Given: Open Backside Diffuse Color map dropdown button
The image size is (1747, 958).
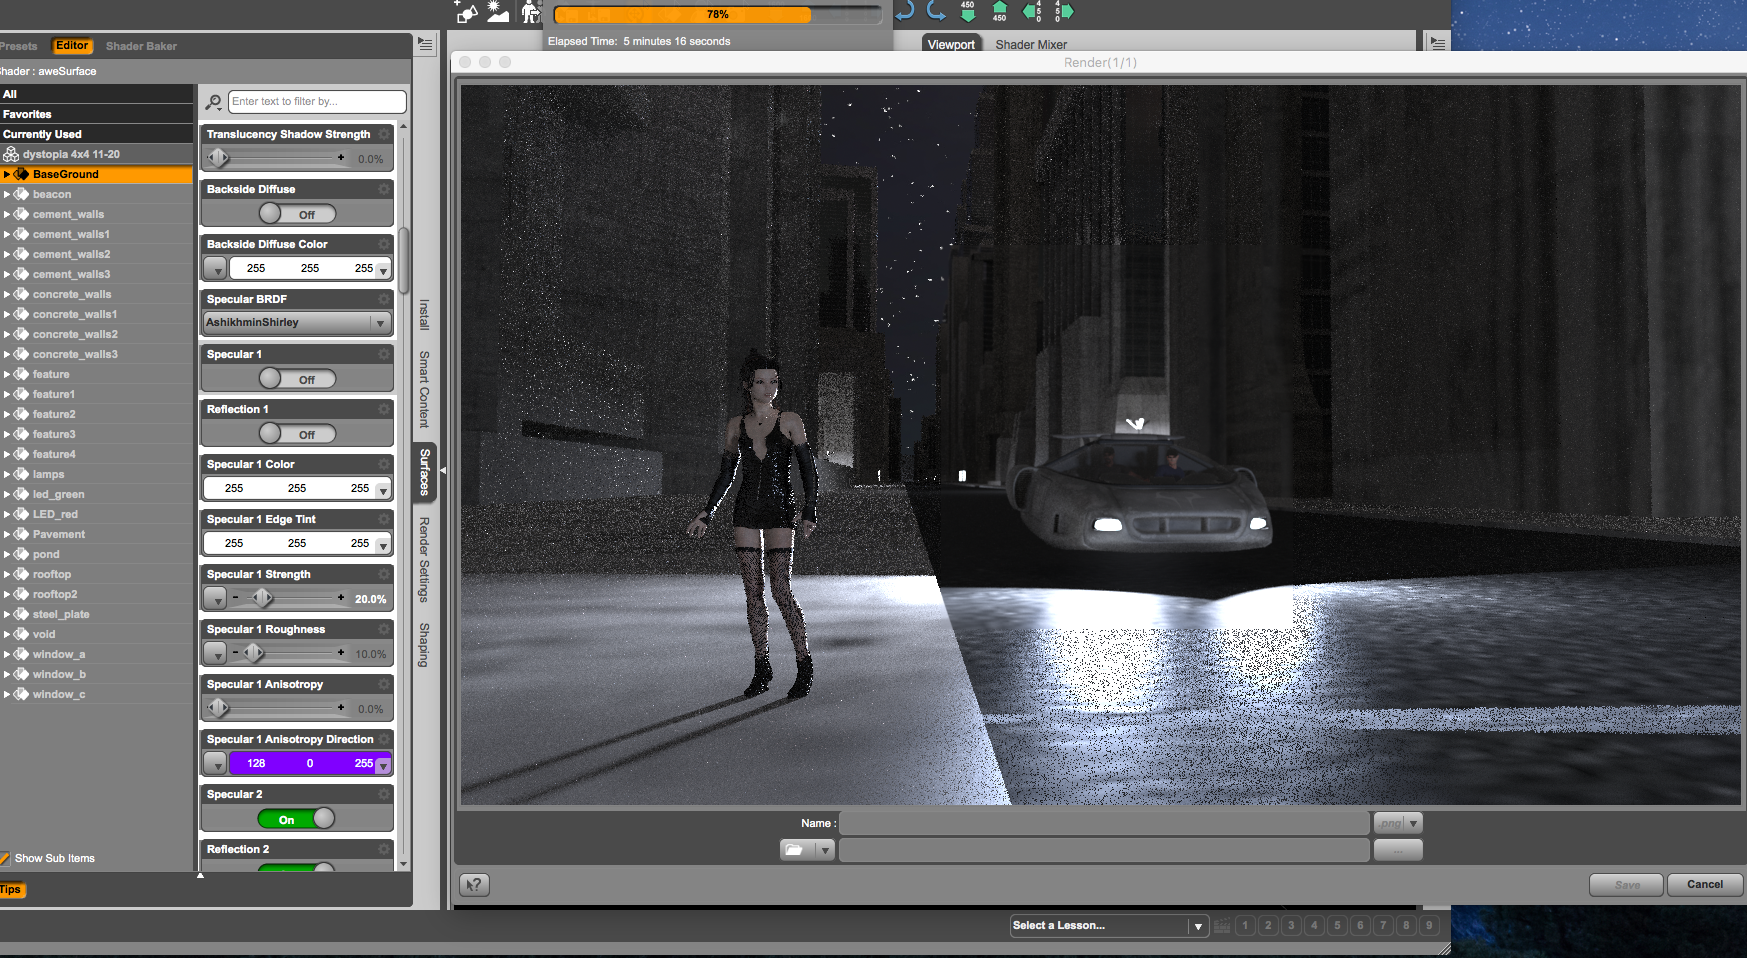Looking at the screenshot, I should coord(215,268).
